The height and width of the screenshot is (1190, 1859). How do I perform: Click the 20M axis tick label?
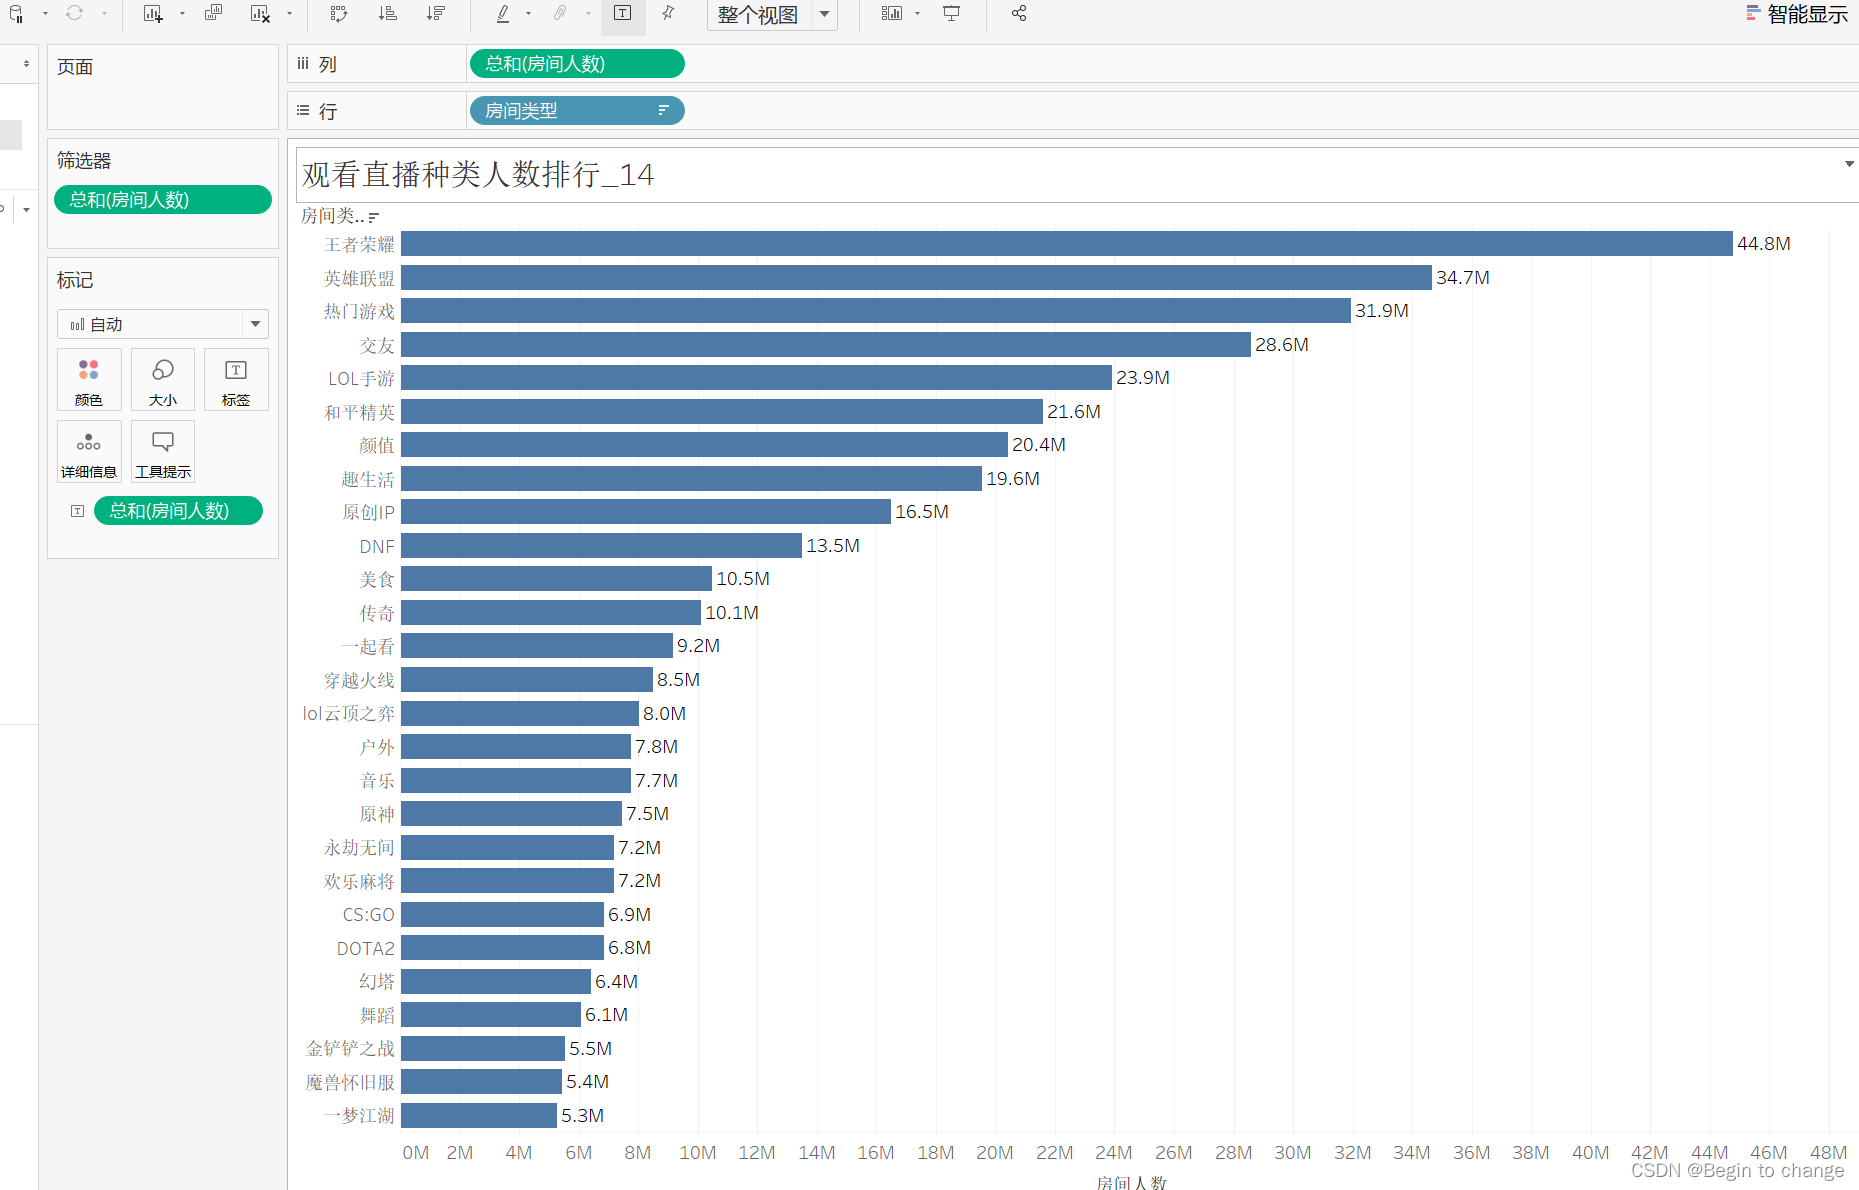995,1153
